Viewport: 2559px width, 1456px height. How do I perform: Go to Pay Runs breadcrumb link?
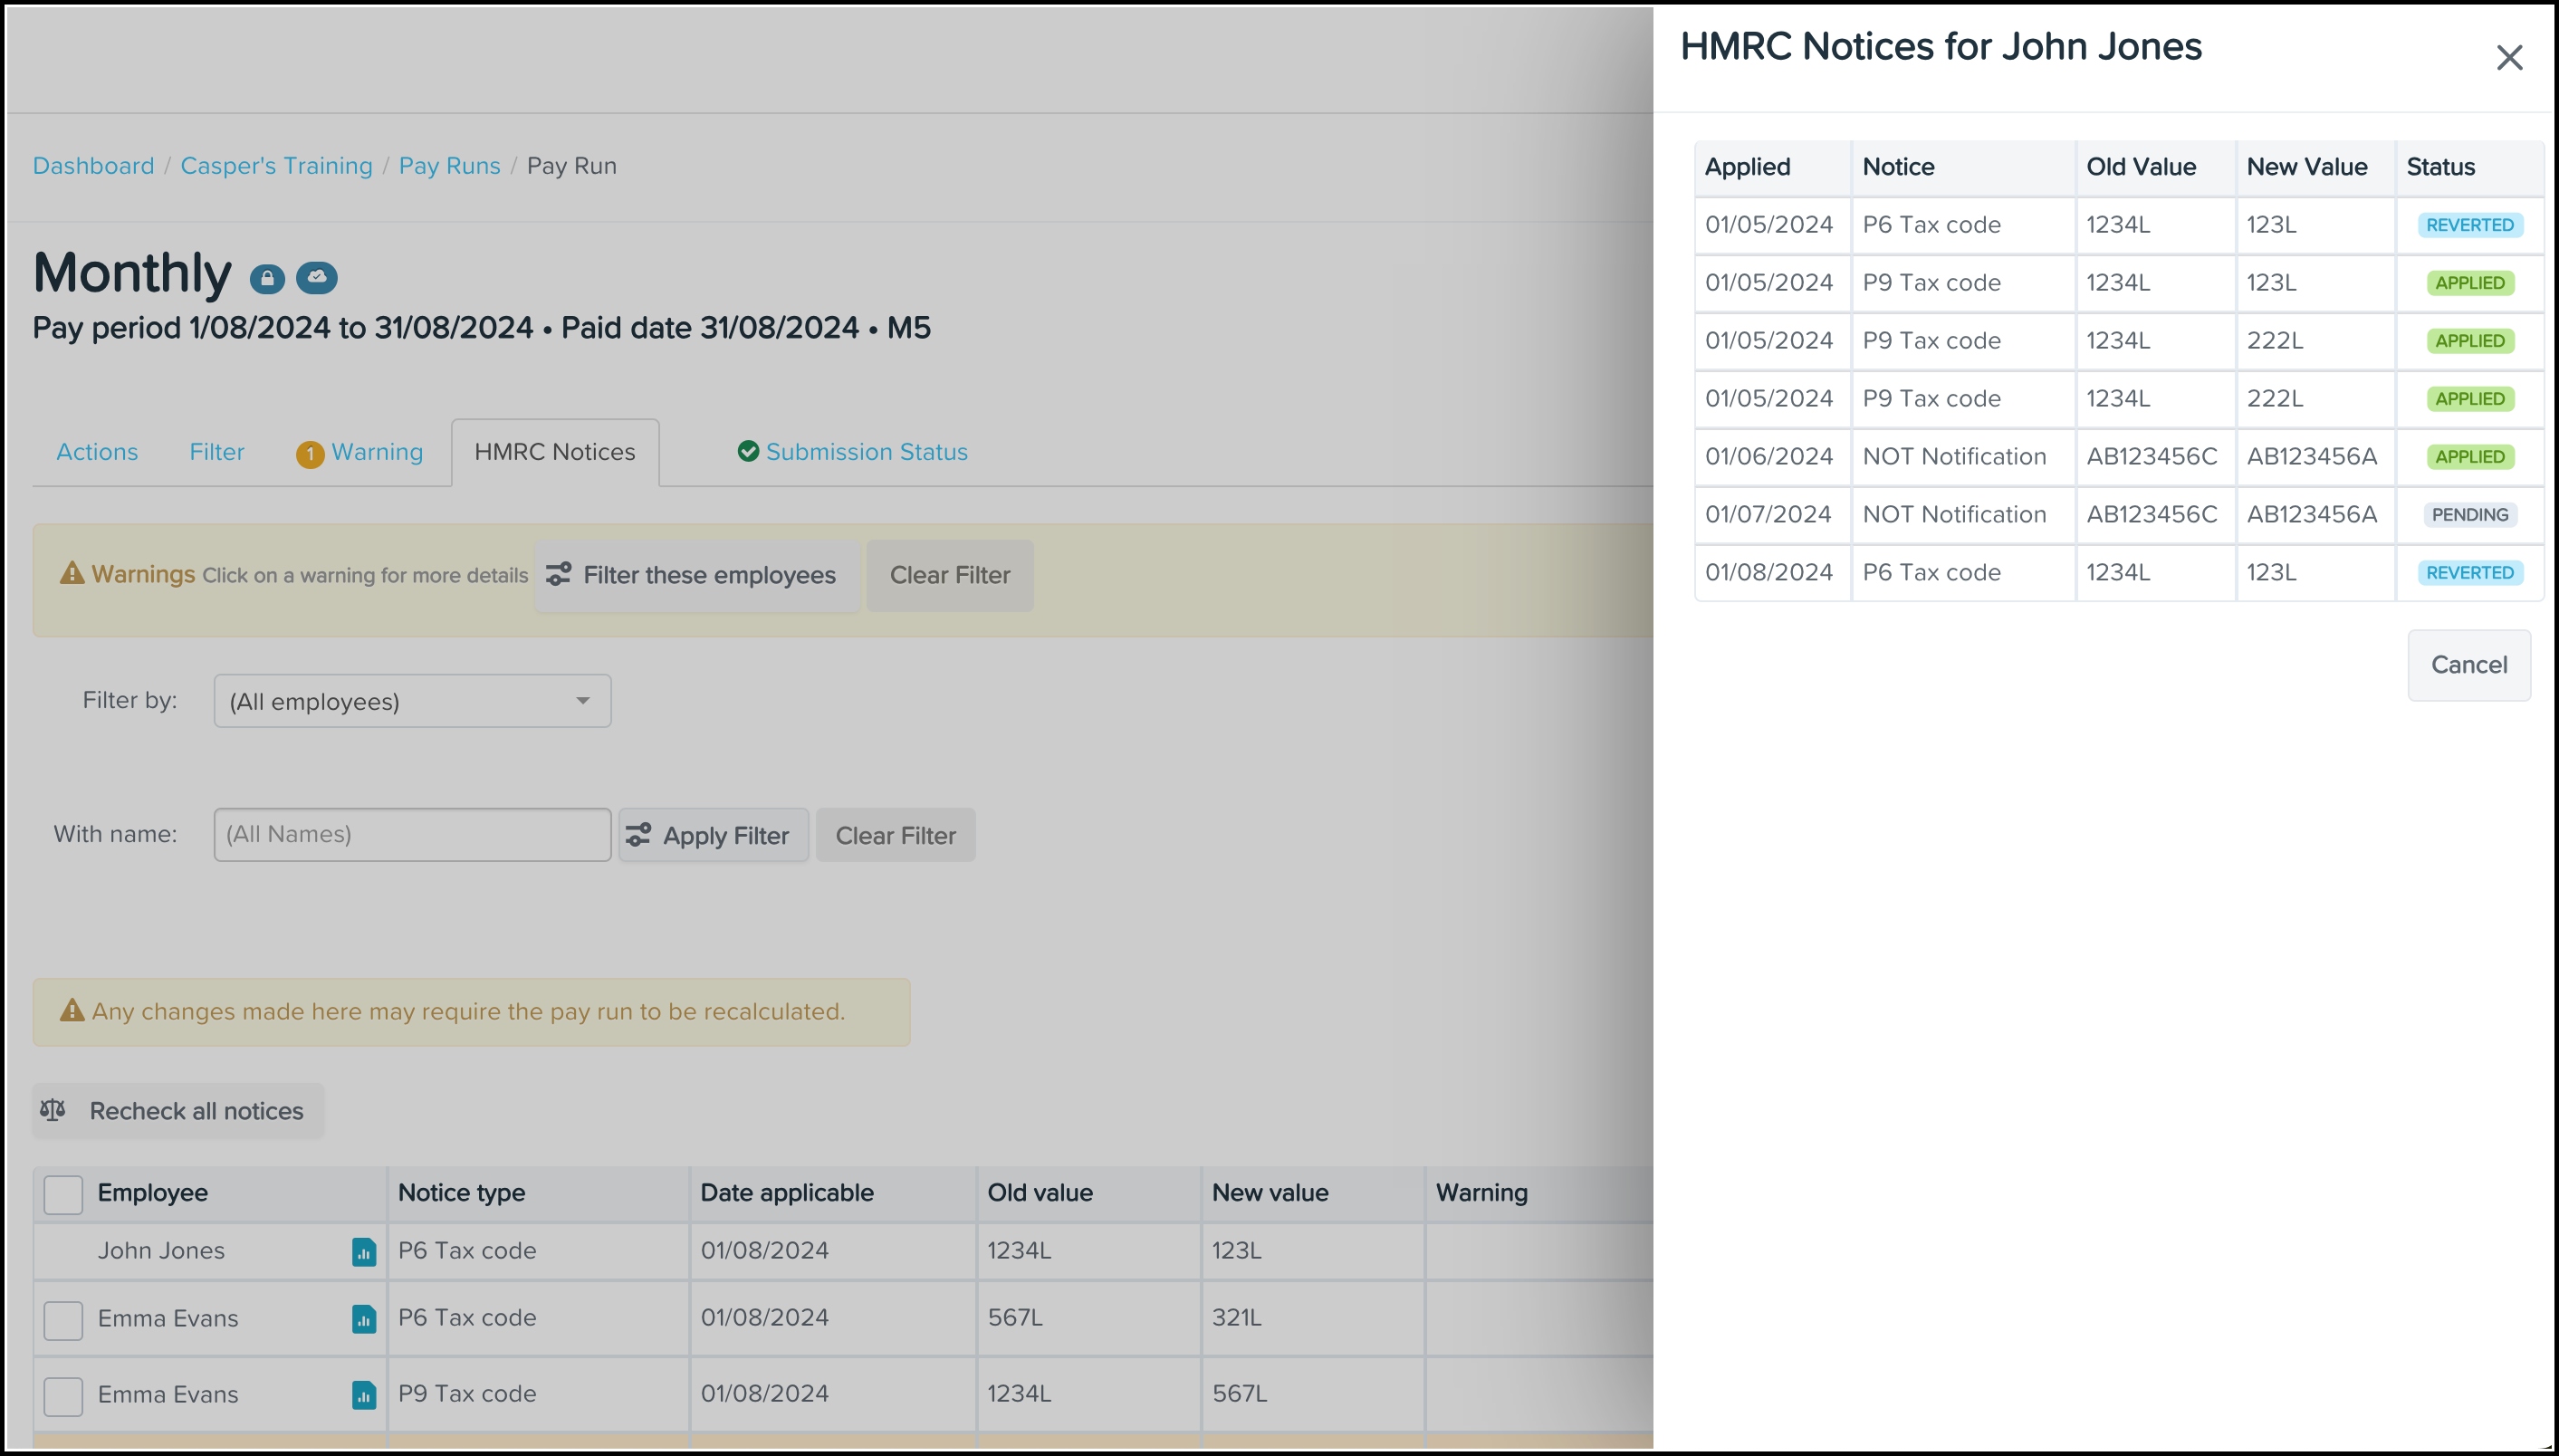tap(449, 166)
